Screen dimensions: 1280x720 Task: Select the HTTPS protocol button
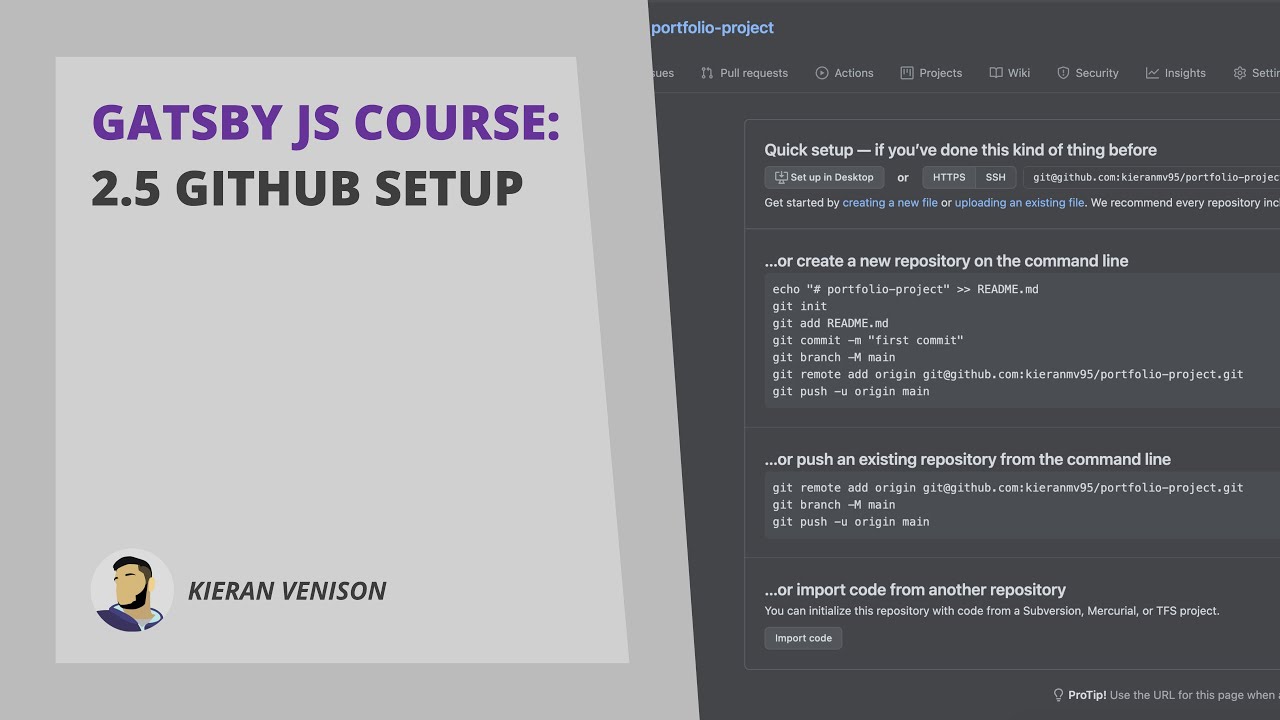tap(949, 177)
